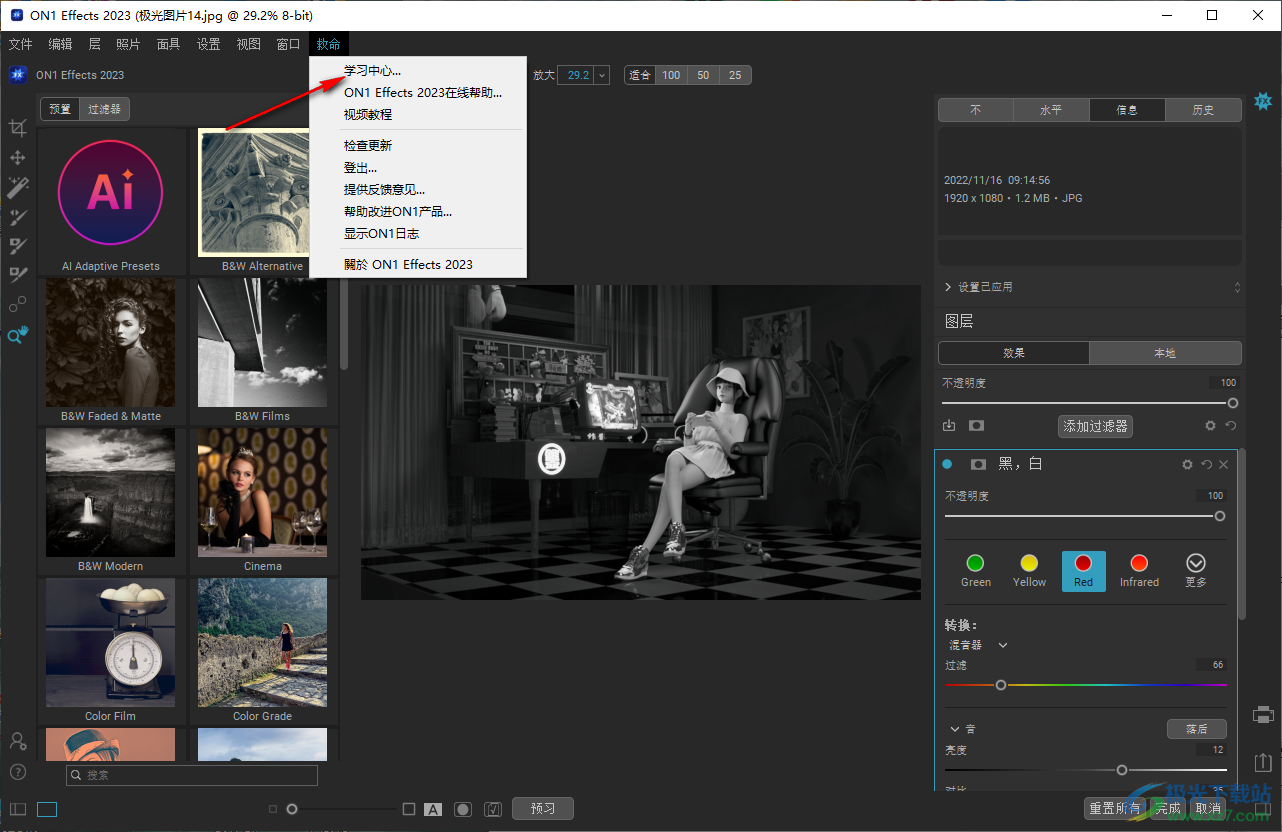Pick the sixth brush tool in left toolbar

coord(17,275)
